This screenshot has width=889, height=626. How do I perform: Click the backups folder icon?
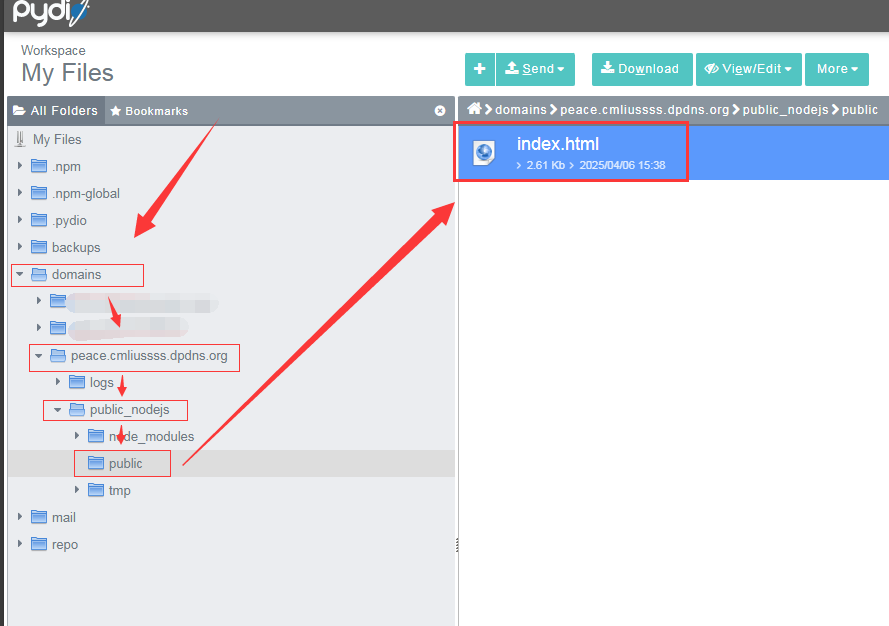39,247
